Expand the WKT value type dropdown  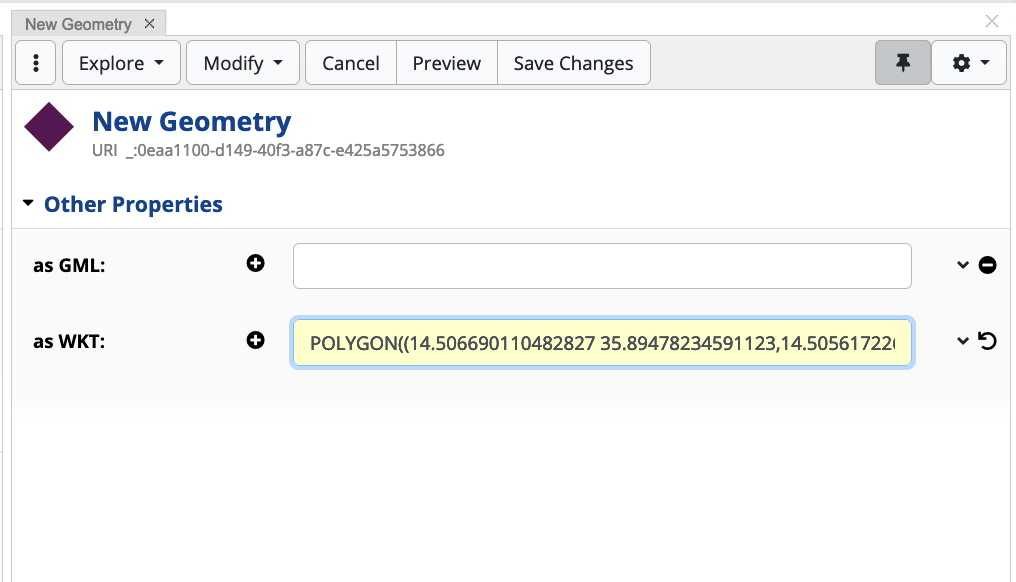pyautogui.click(x=962, y=340)
